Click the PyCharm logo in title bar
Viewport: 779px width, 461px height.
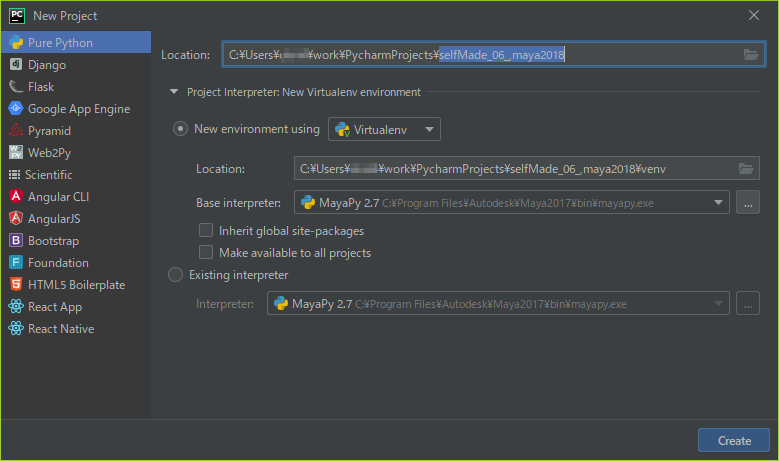(17, 16)
